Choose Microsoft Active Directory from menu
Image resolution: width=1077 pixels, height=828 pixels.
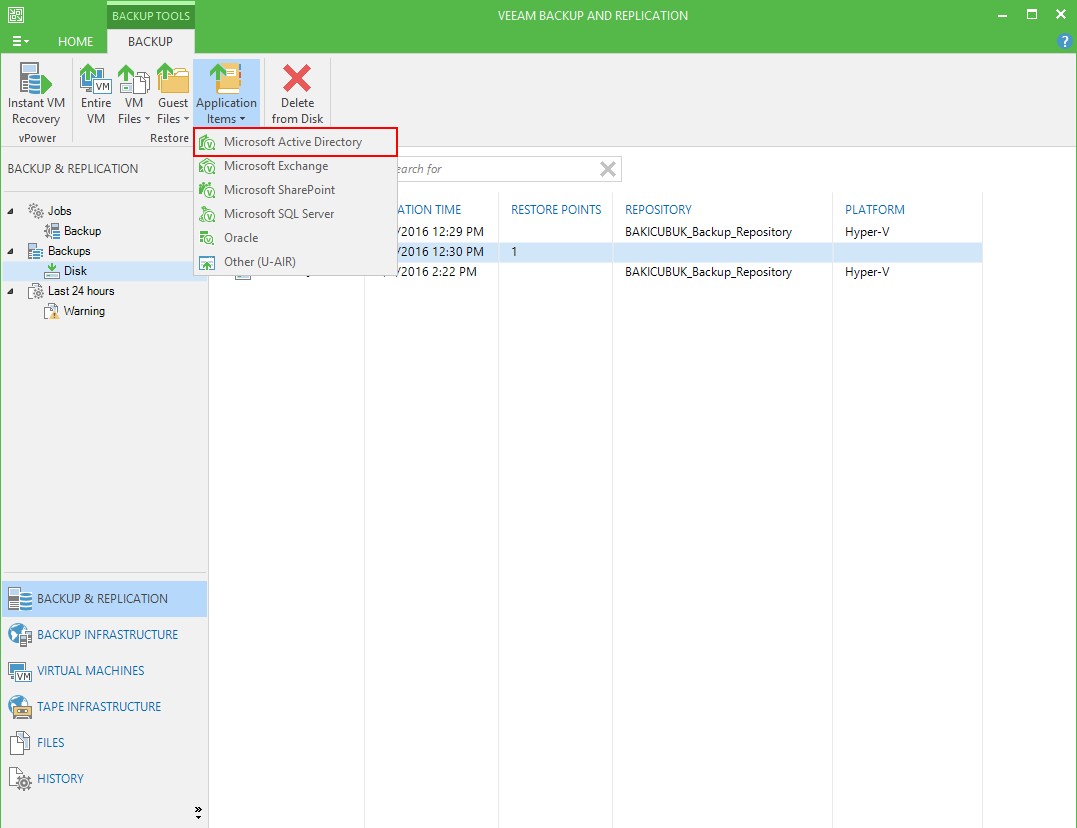(295, 142)
